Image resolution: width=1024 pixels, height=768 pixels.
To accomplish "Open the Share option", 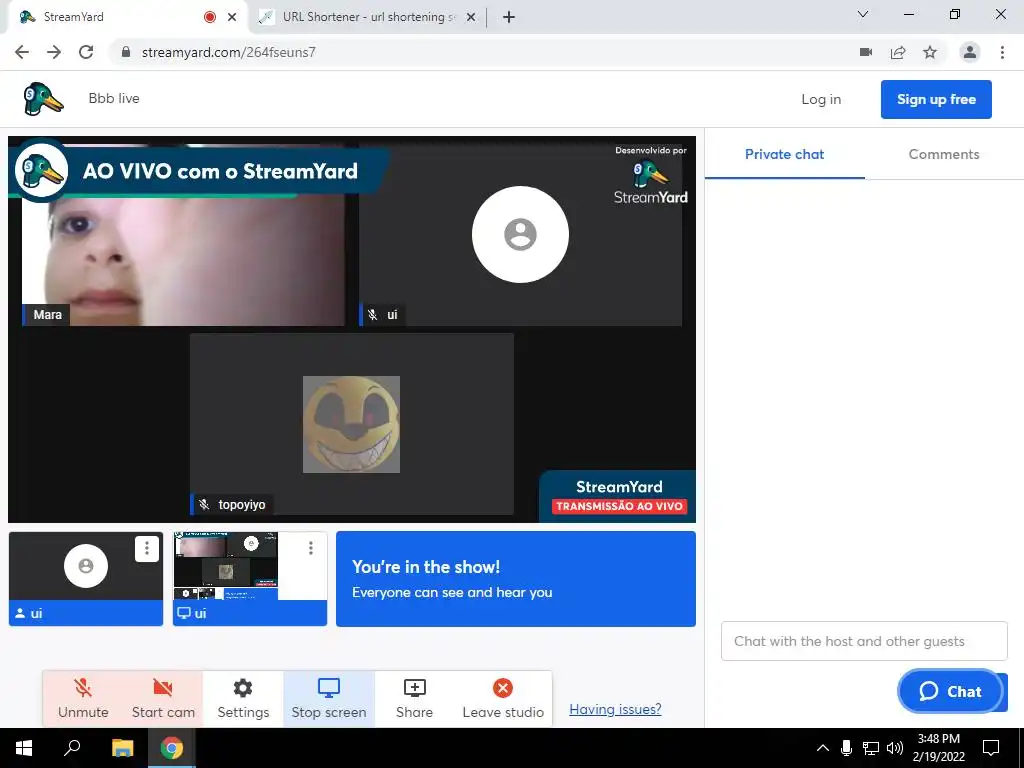I will [414, 698].
